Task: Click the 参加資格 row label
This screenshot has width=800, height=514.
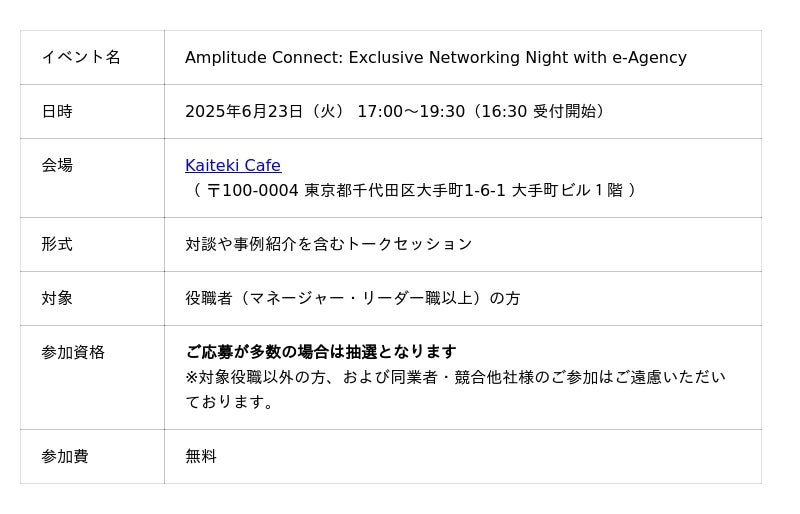Action: pyautogui.click(x=73, y=352)
